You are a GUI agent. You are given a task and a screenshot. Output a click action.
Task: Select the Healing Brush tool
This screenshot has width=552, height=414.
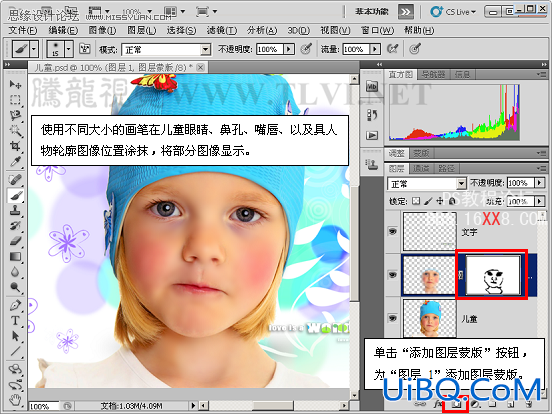pos(15,180)
